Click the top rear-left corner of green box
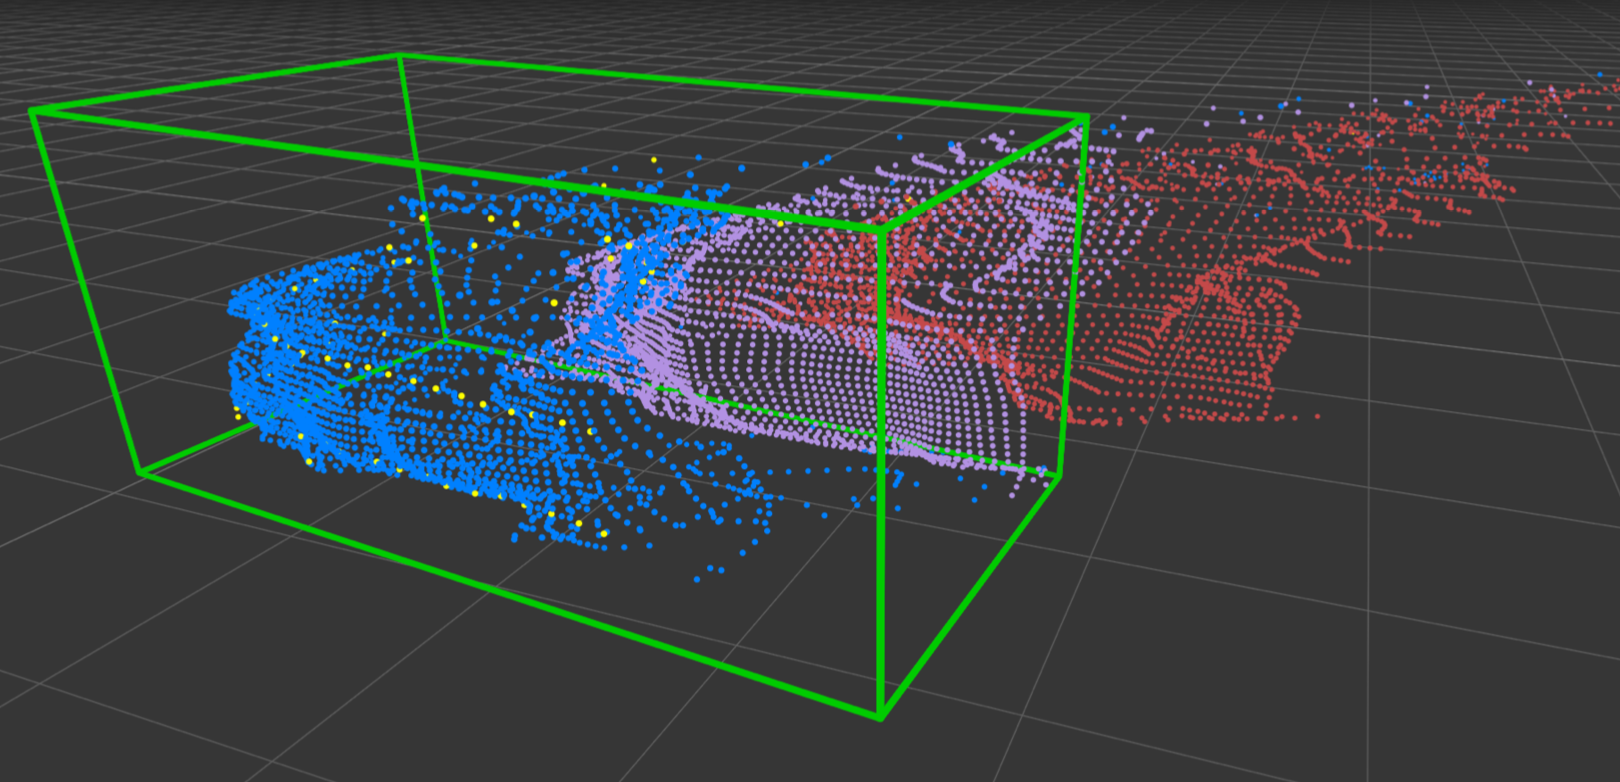 tap(399, 55)
